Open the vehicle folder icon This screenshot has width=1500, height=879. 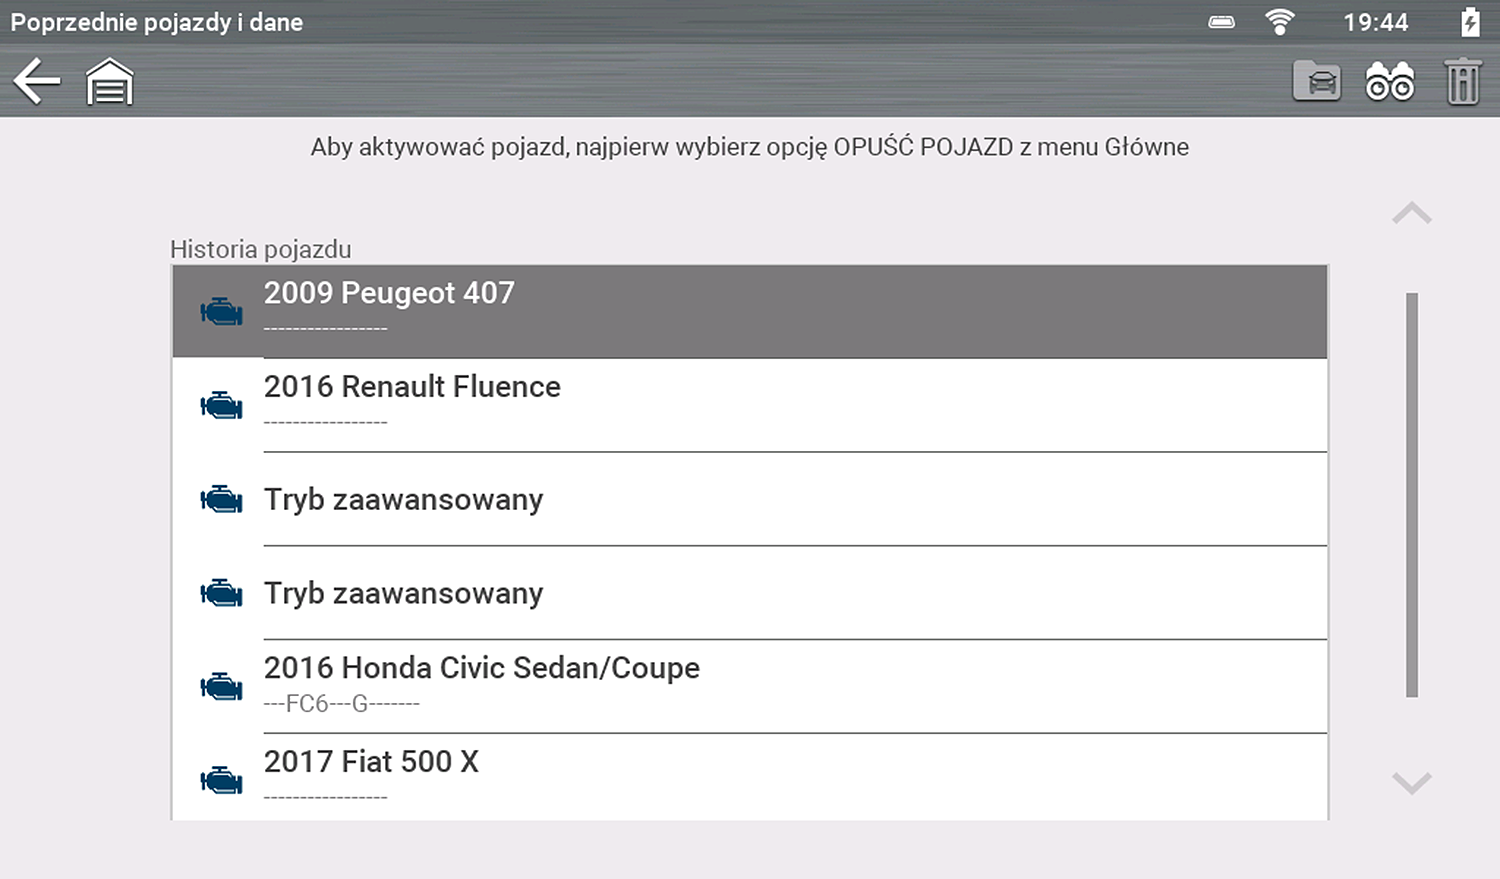click(x=1316, y=81)
